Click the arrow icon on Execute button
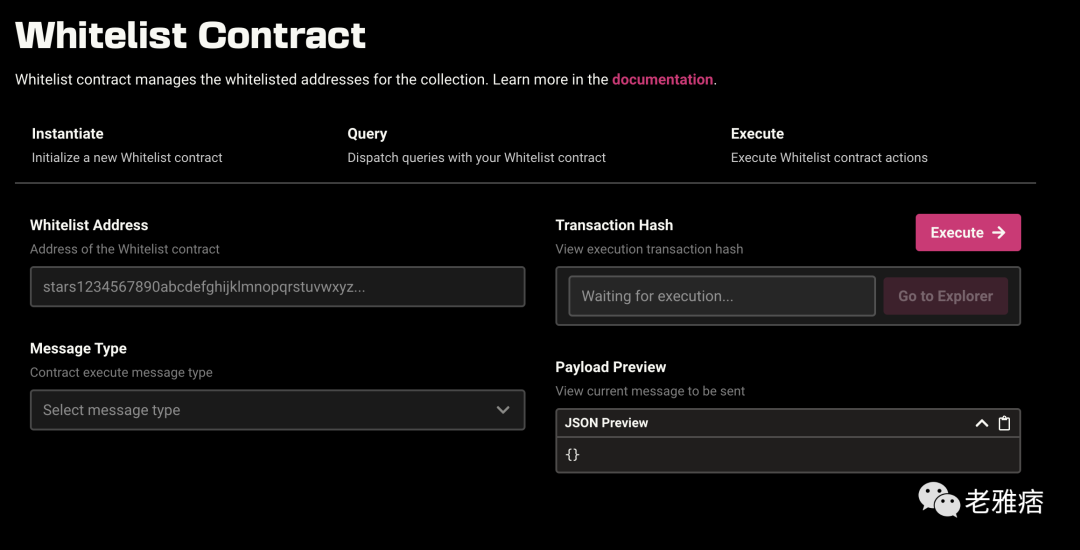Image resolution: width=1080 pixels, height=550 pixels. [999, 233]
